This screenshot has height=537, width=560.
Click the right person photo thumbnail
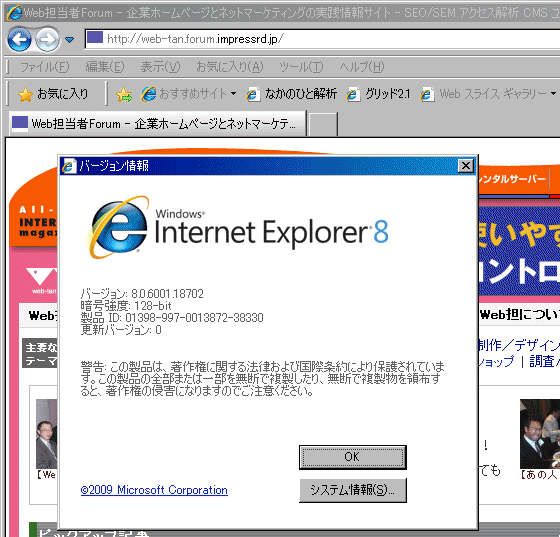click(540, 433)
